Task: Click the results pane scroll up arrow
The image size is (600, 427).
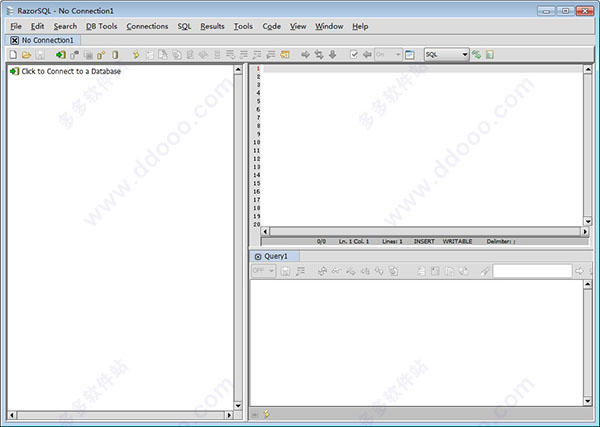Action: tap(588, 284)
